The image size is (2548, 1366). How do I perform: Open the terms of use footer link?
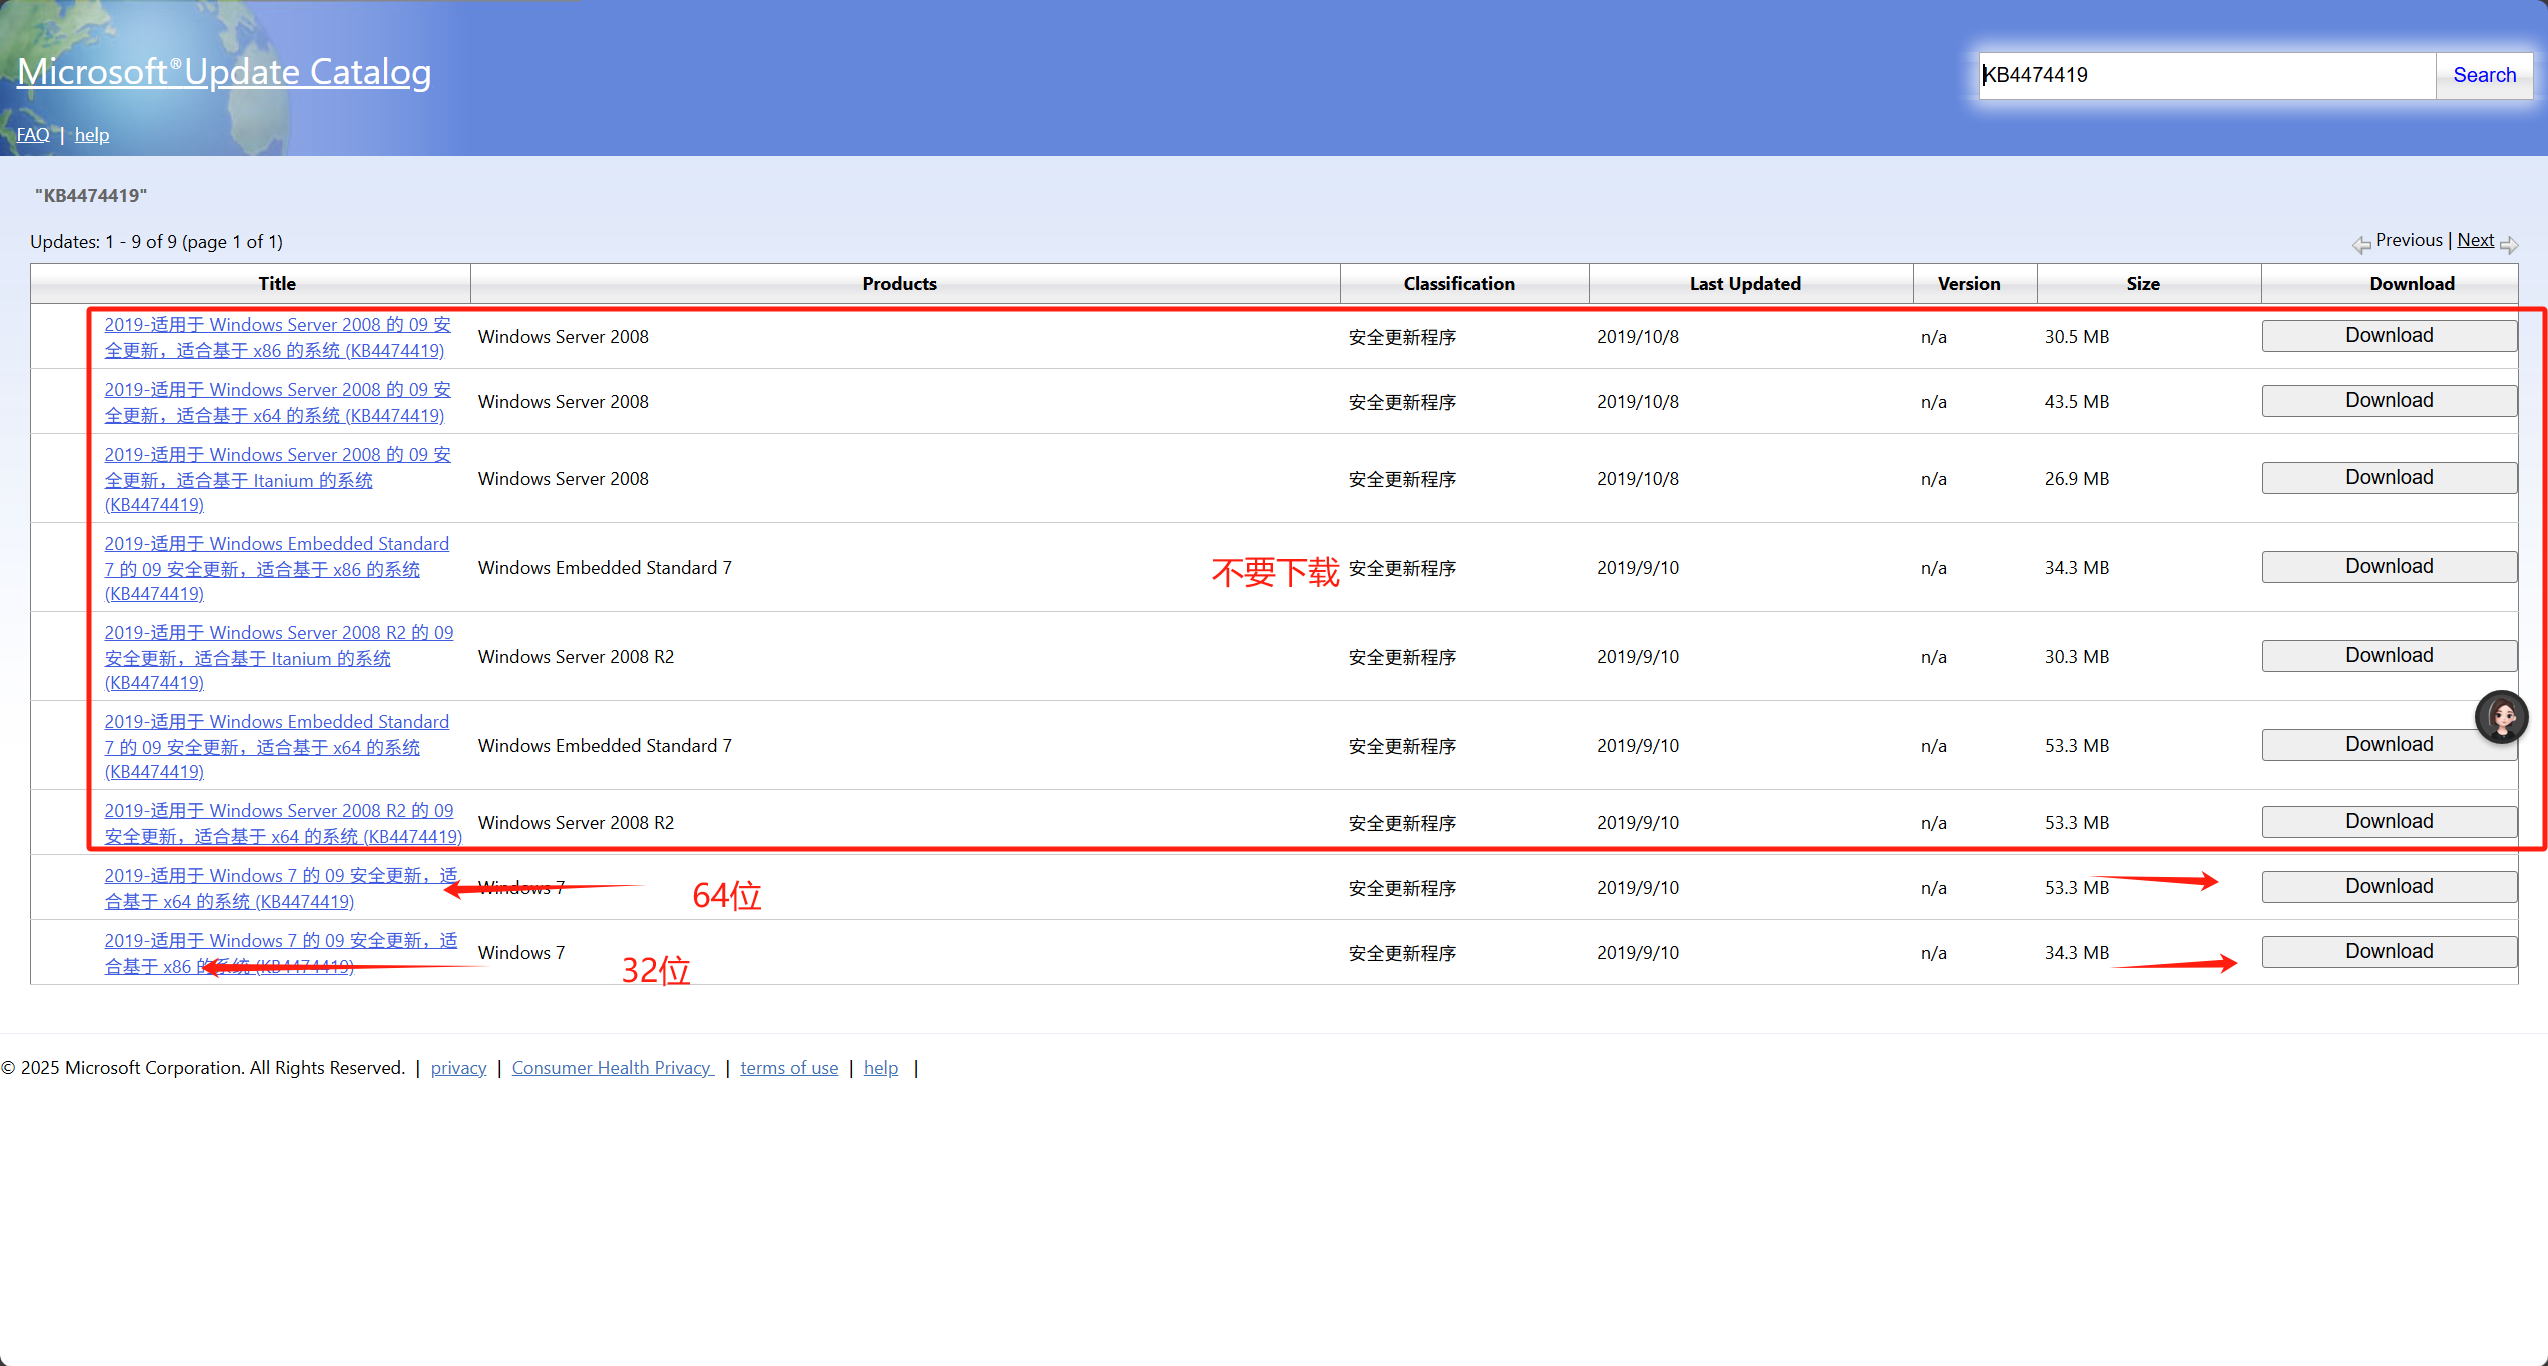pyautogui.click(x=788, y=1068)
